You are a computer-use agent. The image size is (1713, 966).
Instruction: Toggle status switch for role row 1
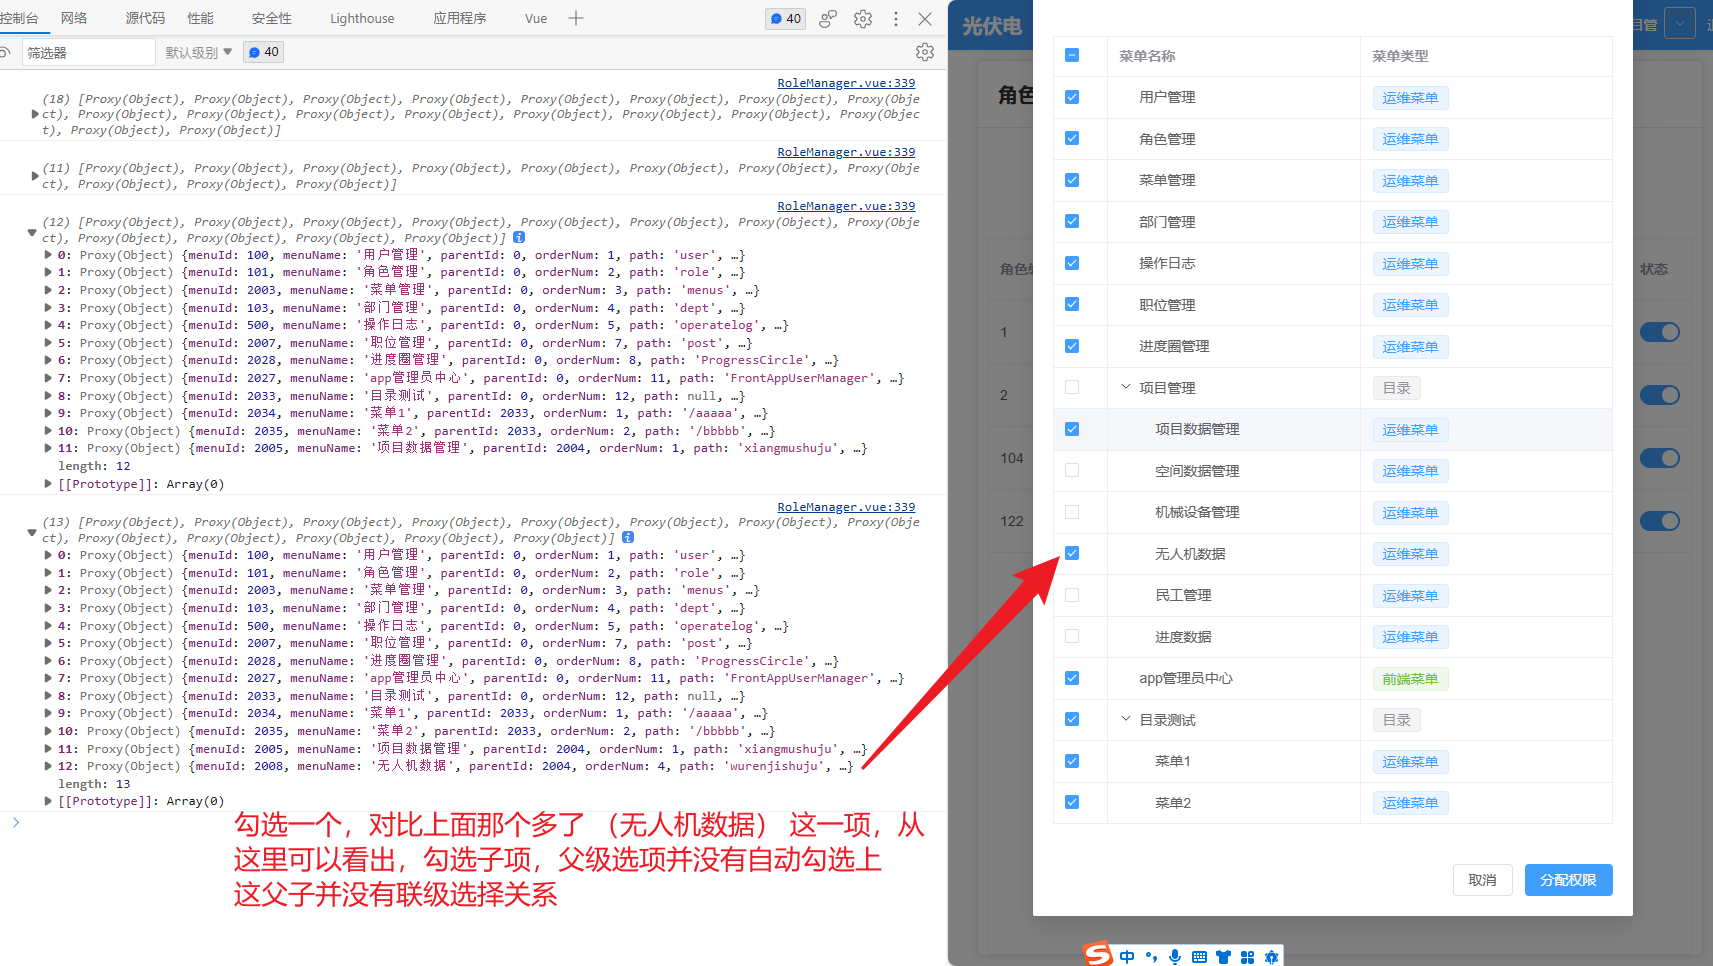tap(1660, 332)
